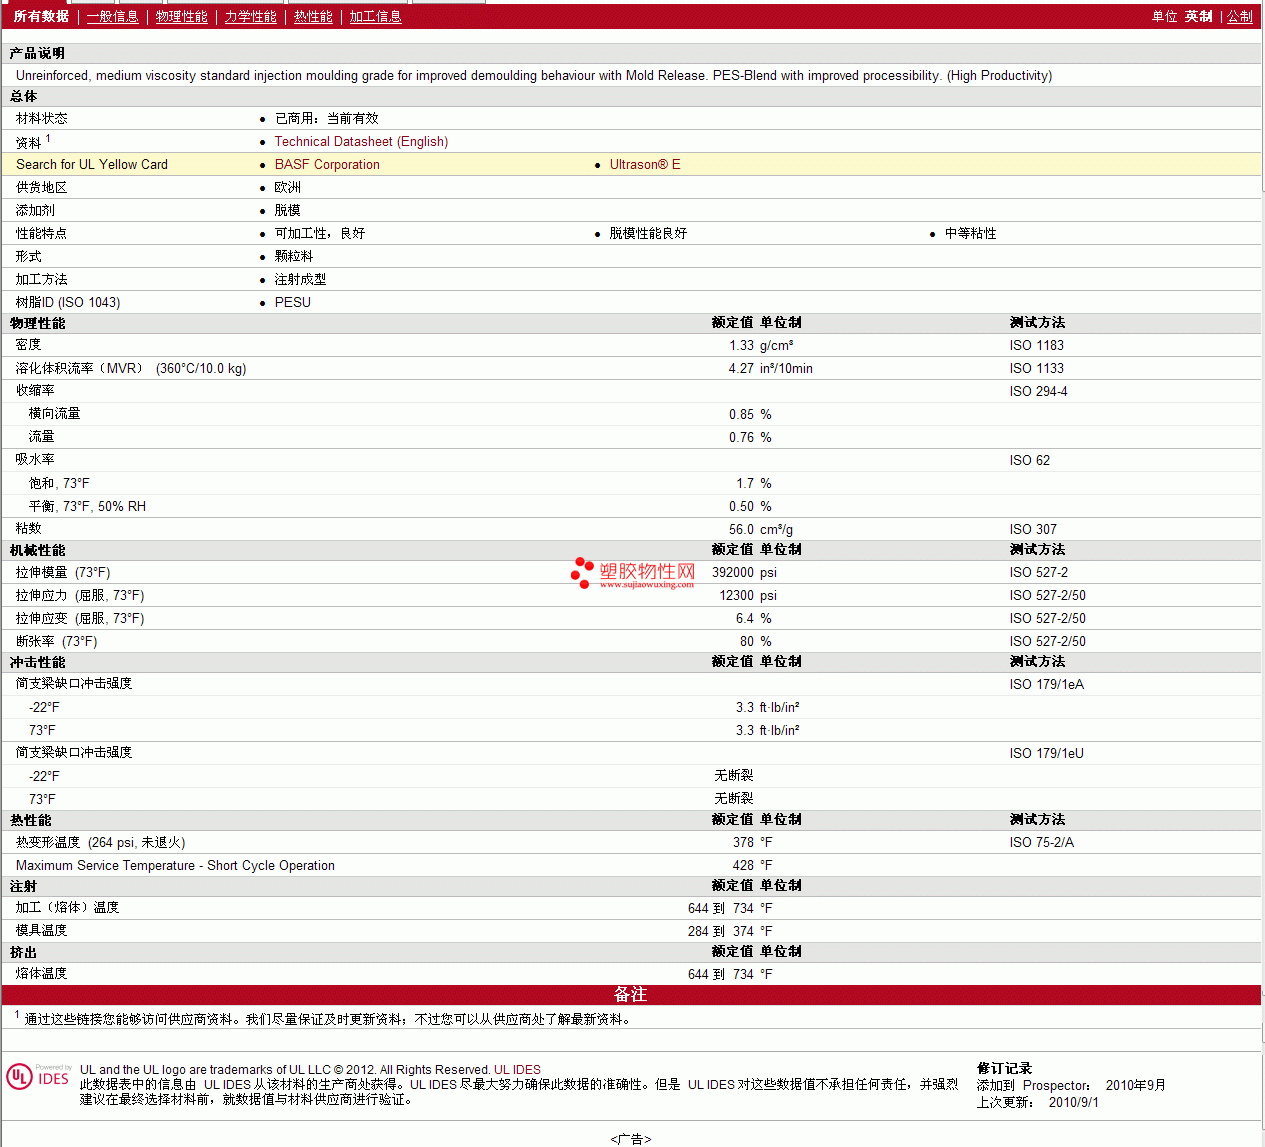Select the 熔体温度 label under 挤出
The image size is (1265, 1147).
tap(41, 974)
